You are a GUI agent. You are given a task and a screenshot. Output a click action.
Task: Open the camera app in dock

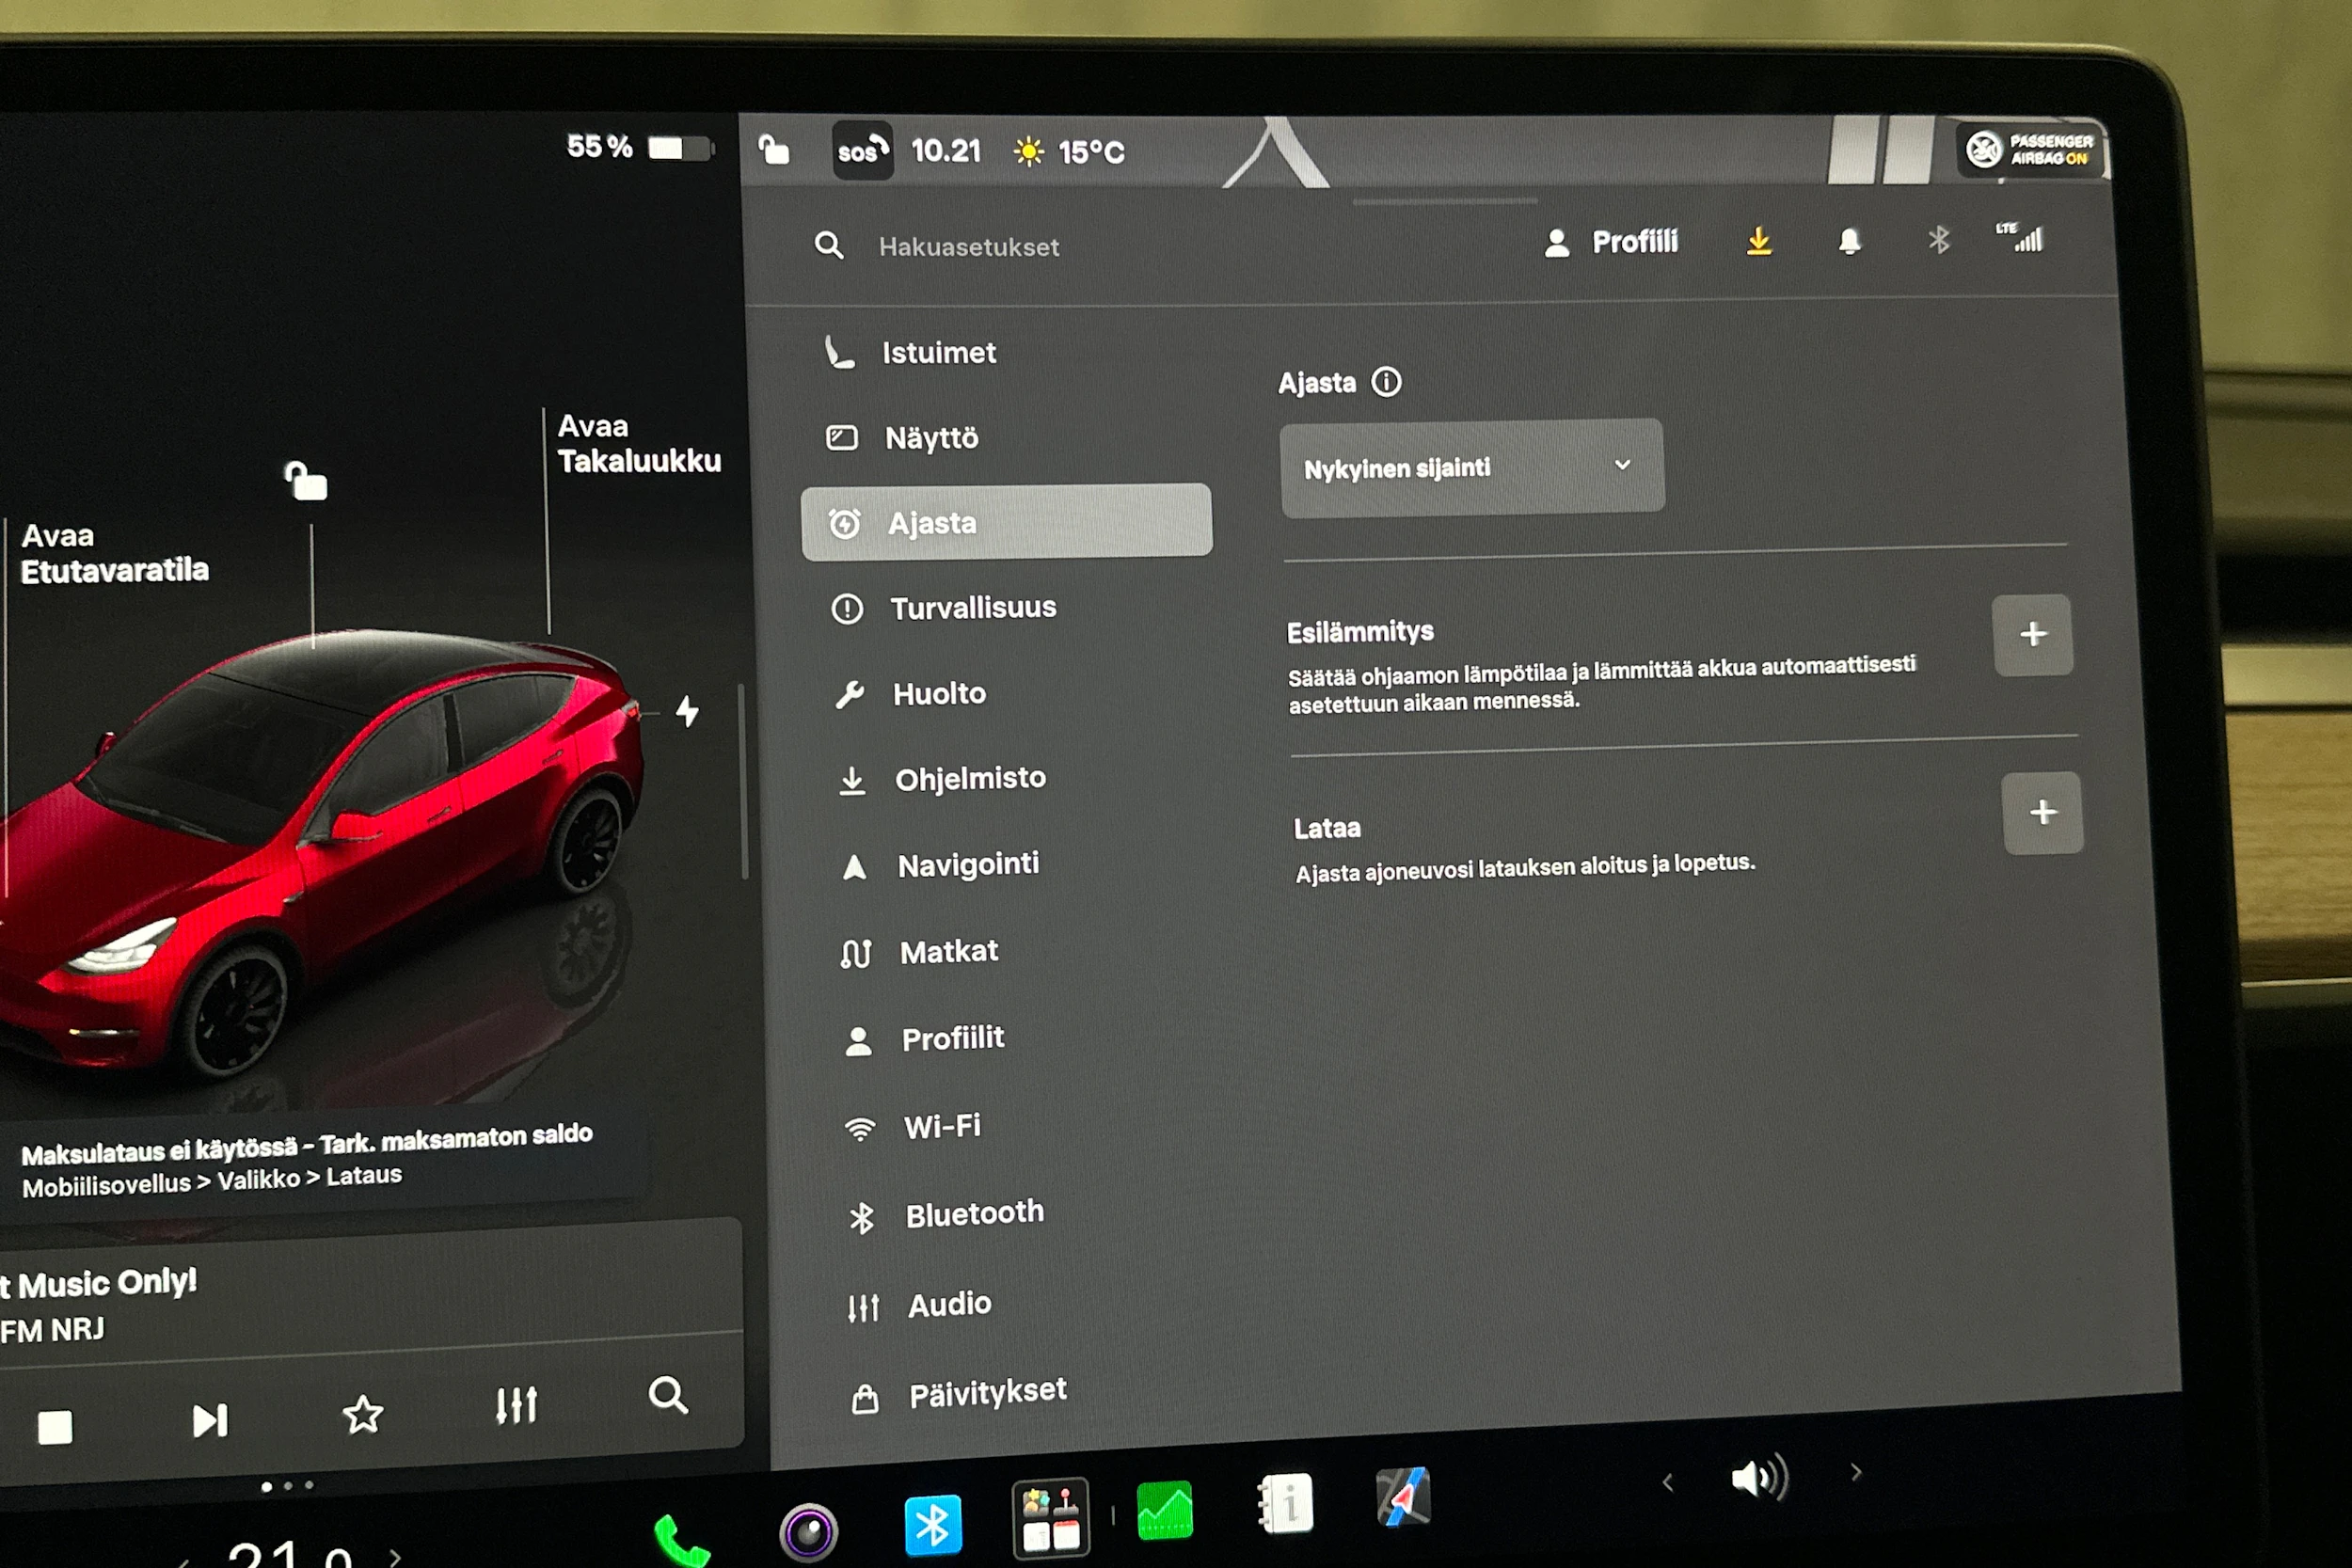(808, 1532)
